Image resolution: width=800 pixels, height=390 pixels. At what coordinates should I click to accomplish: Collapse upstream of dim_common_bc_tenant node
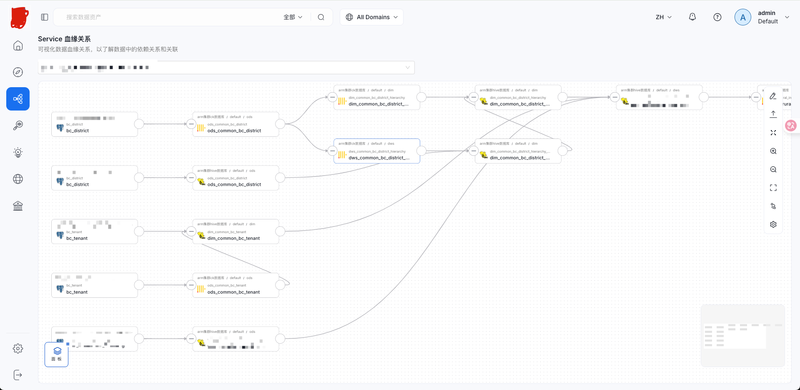191,232
